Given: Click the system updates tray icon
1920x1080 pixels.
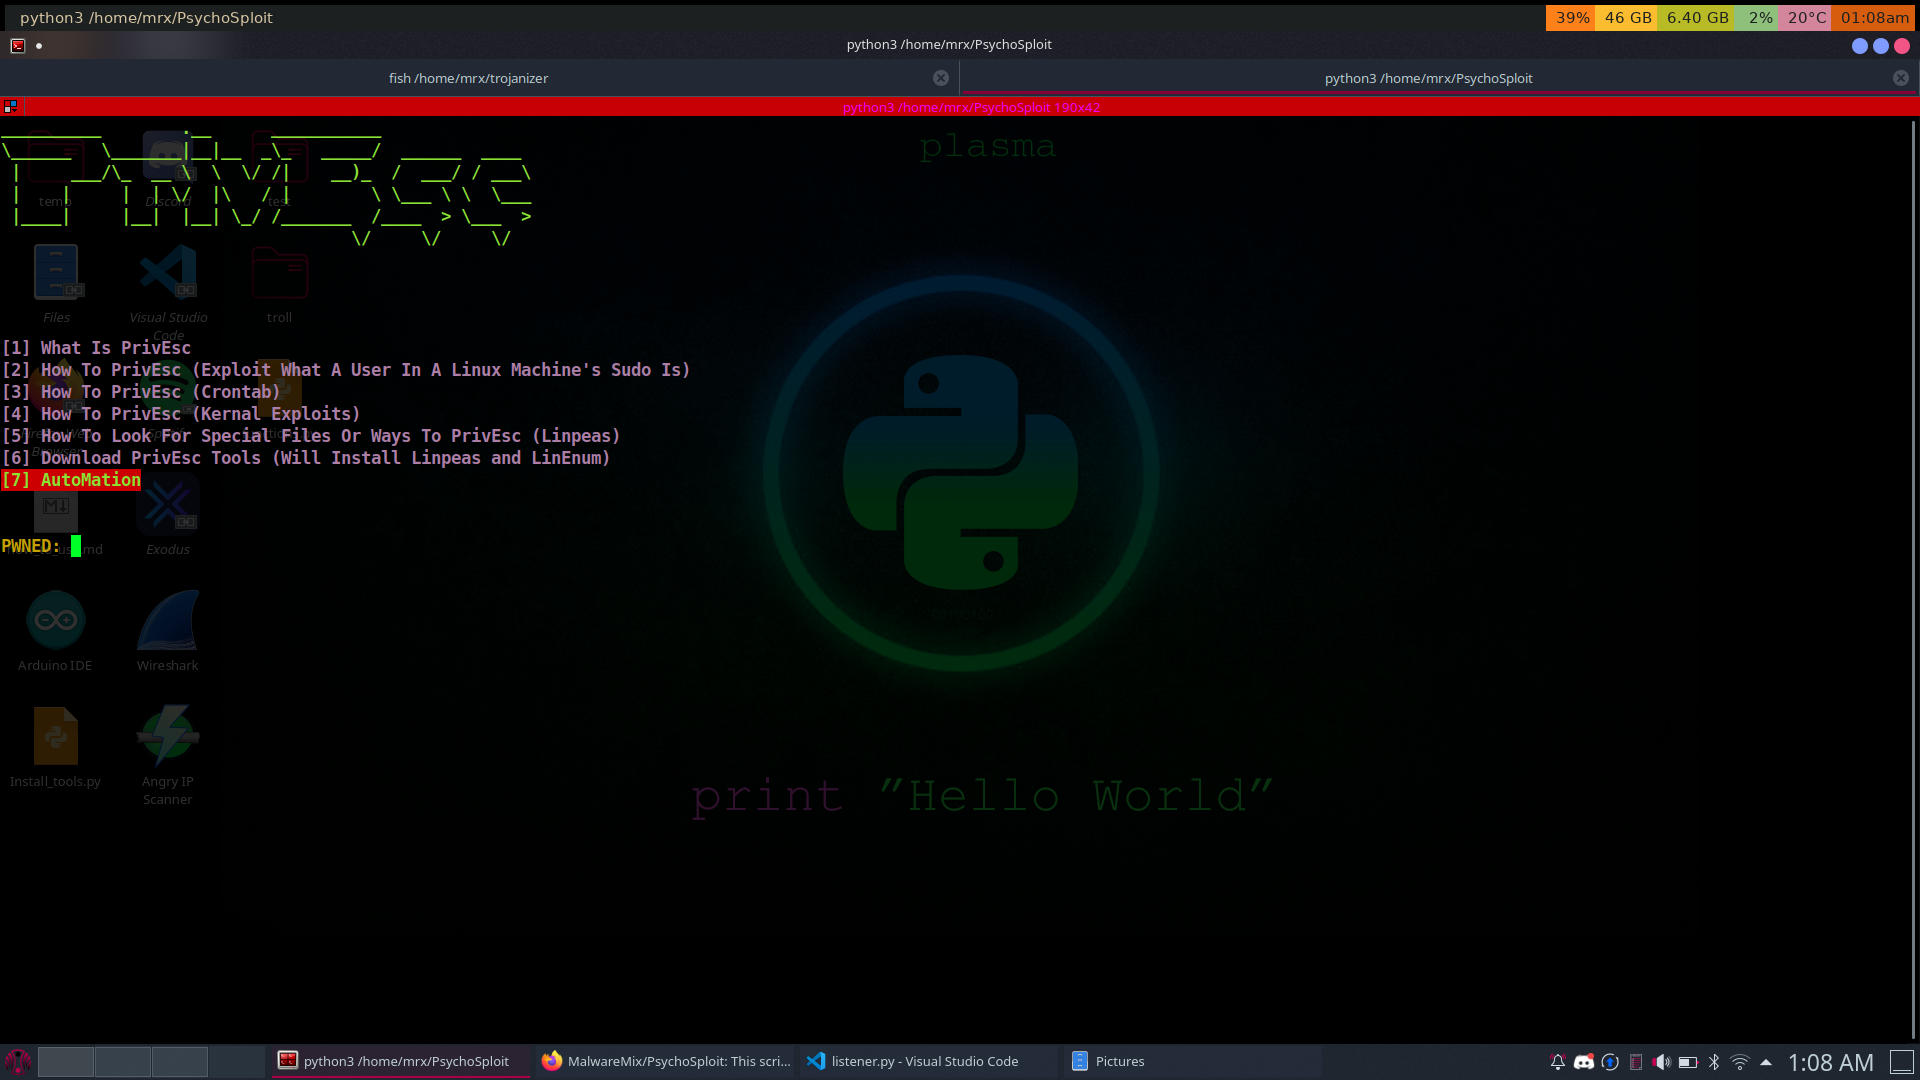Looking at the screenshot, I should [x=1609, y=1062].
